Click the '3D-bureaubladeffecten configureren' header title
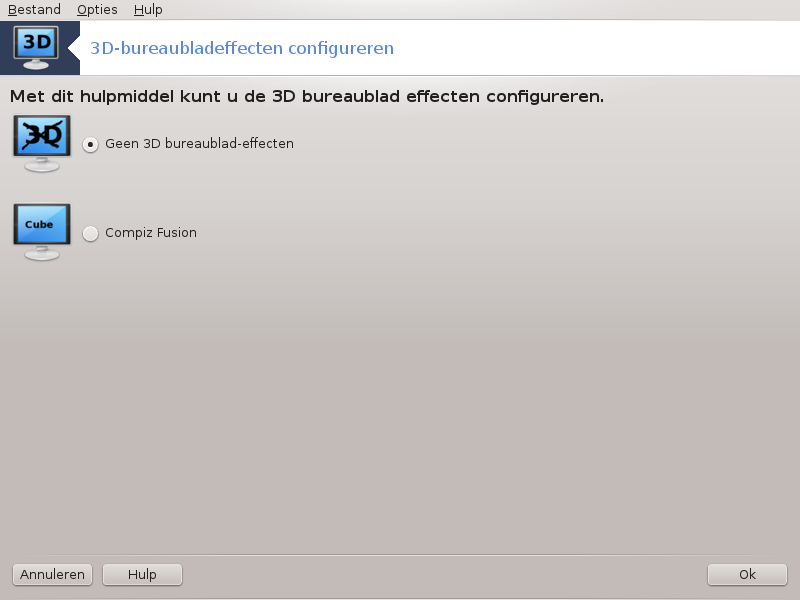Viewport: 800px width, 600px height. [x=242, y=48]
